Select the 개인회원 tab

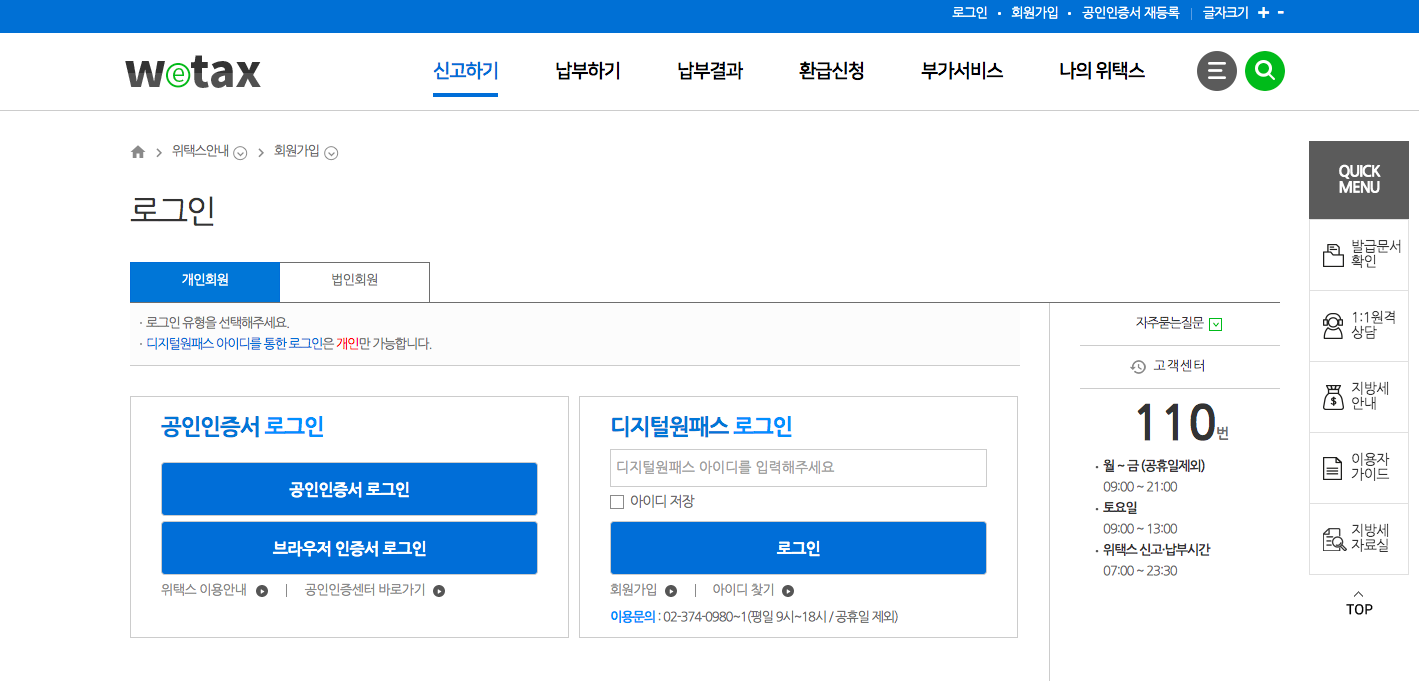coord(205,281)
